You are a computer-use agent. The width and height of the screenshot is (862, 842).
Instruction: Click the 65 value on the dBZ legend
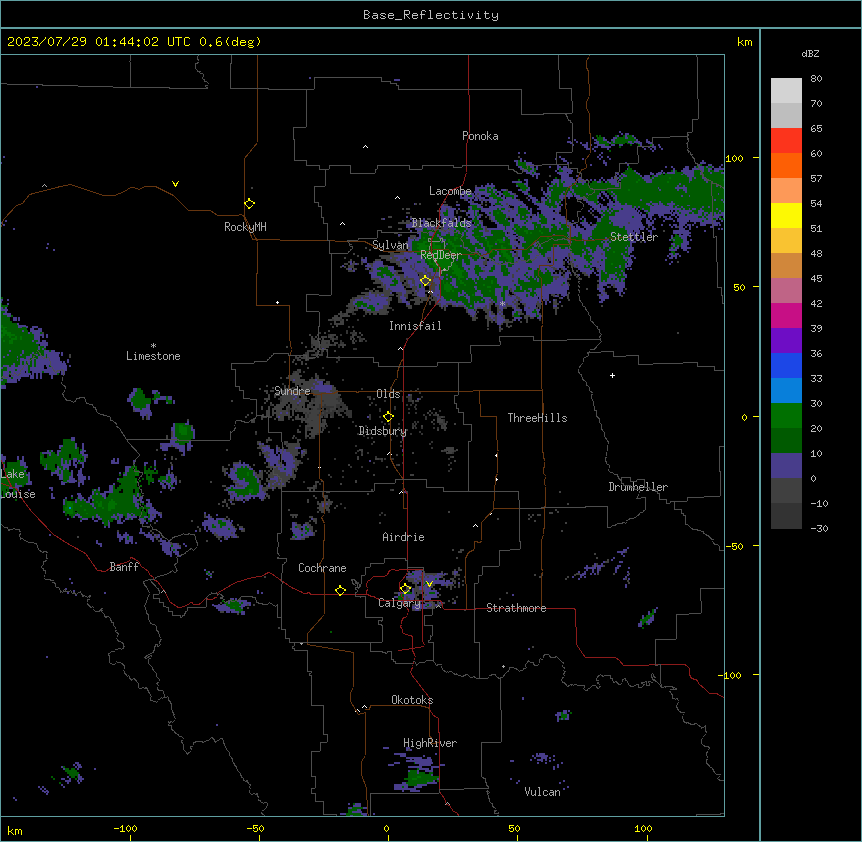(x=816, y=129)
